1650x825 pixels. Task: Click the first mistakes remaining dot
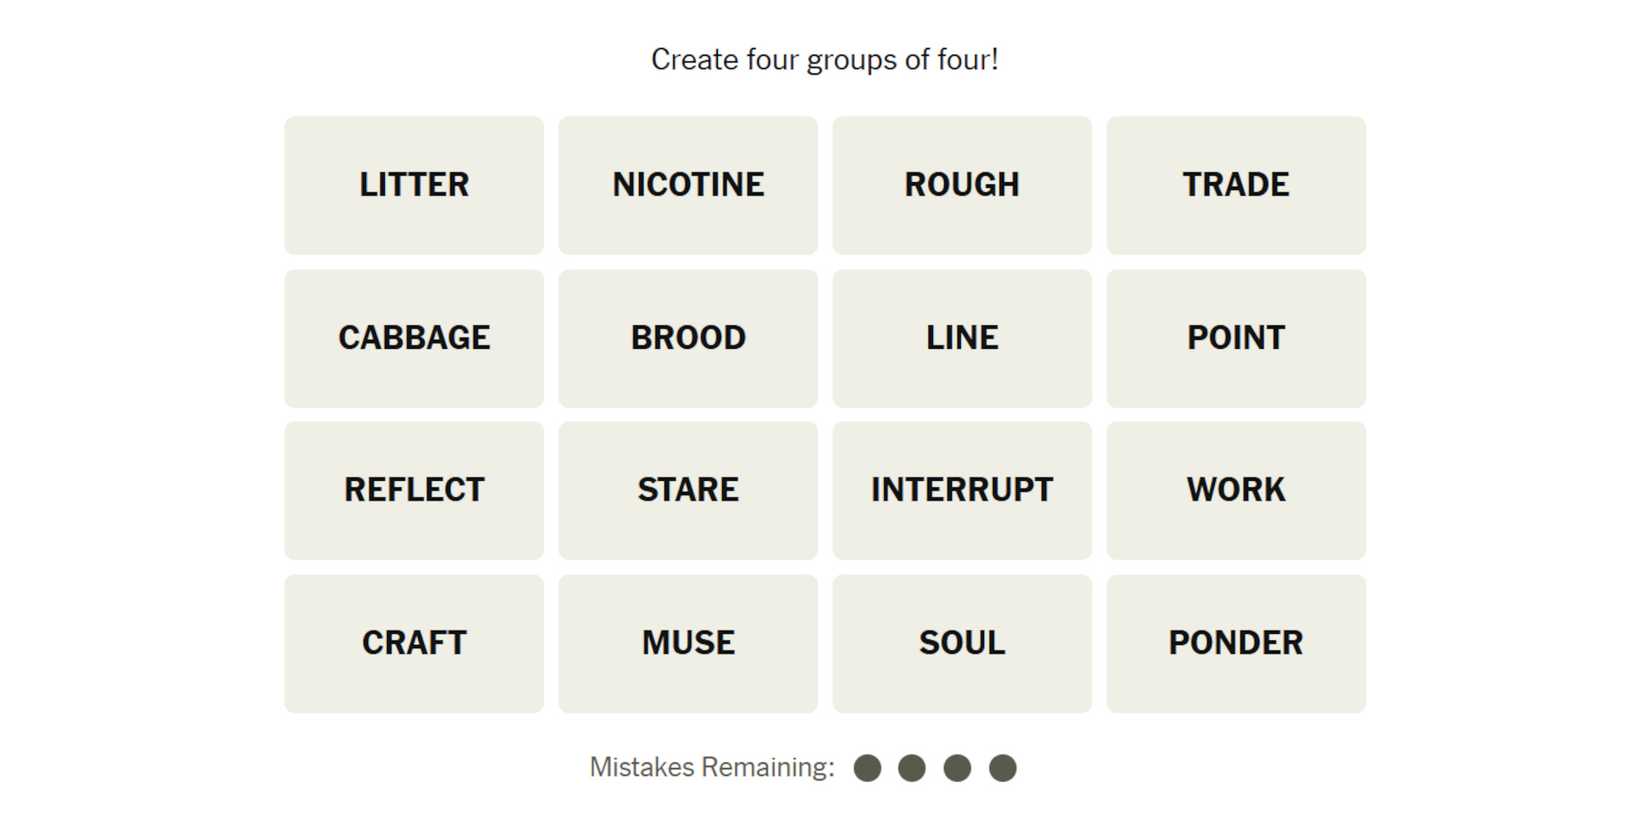point(867,768)
